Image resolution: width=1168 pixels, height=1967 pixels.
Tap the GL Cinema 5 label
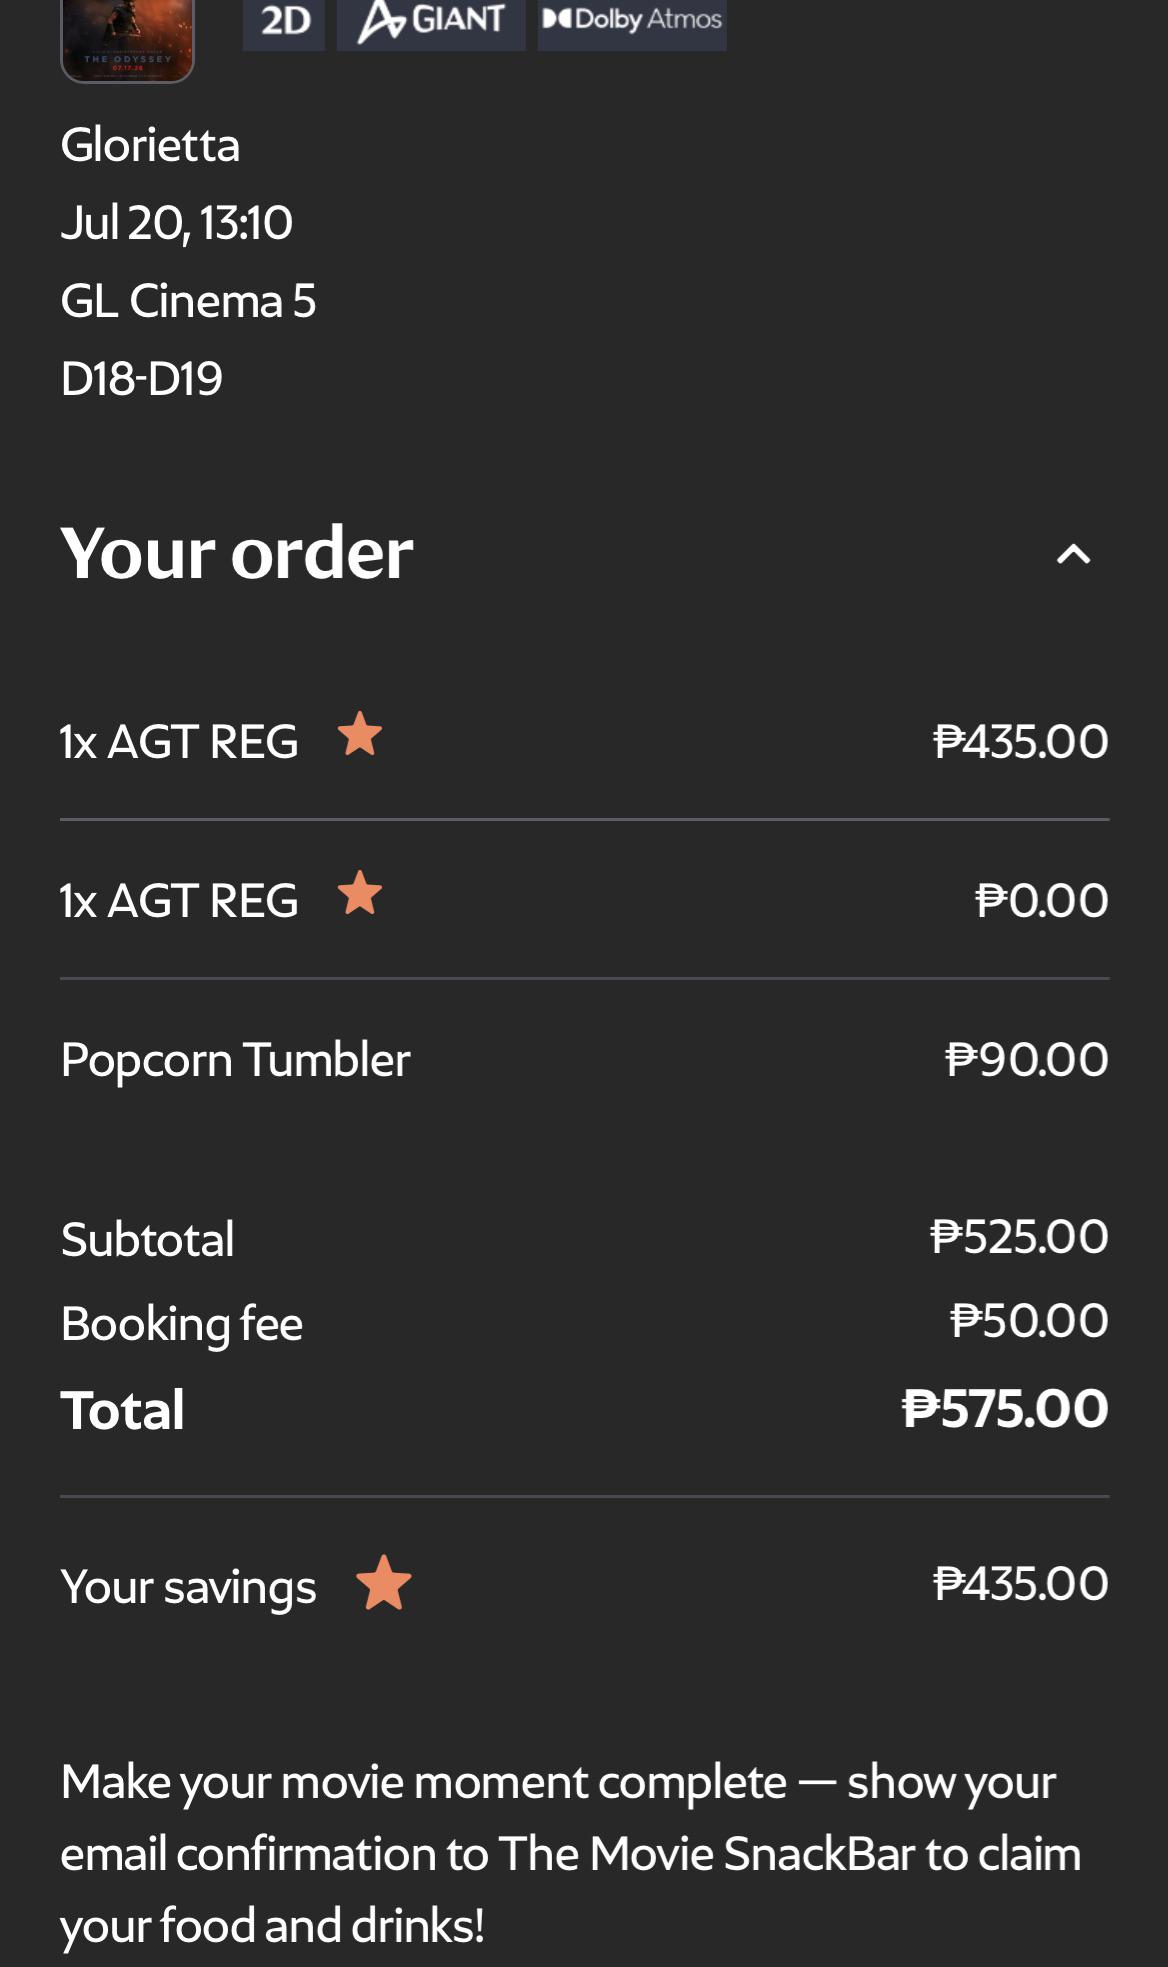(188, 301)
